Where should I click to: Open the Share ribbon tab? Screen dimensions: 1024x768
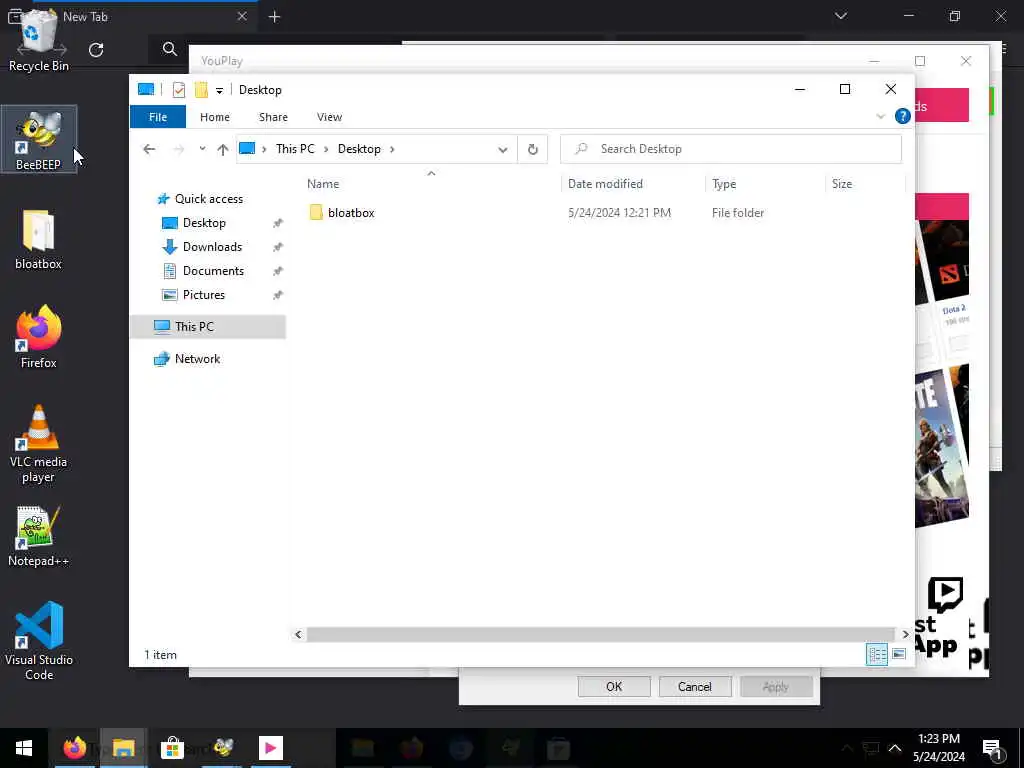pos(273,117)
